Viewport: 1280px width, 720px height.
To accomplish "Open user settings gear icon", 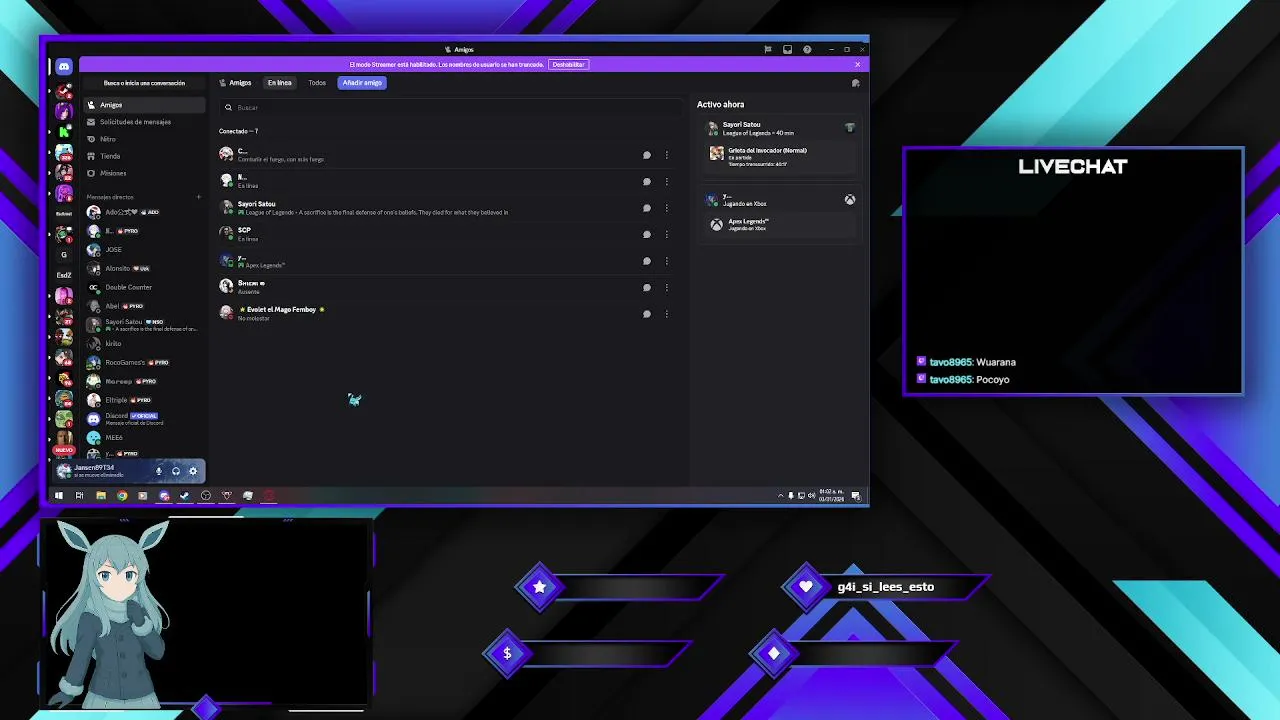I will [x=193, y=471].
